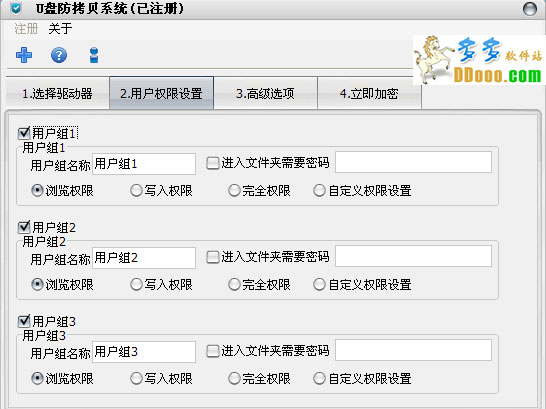
Task: Switch to 2.用户权限设置 tab
Action: click(162, 93)
